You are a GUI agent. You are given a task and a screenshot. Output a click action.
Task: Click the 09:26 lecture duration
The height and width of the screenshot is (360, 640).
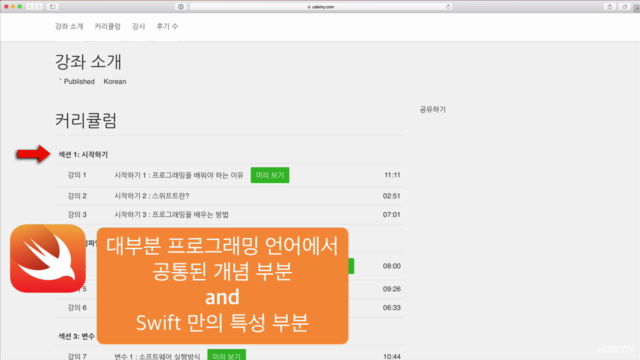pos(391,289)
